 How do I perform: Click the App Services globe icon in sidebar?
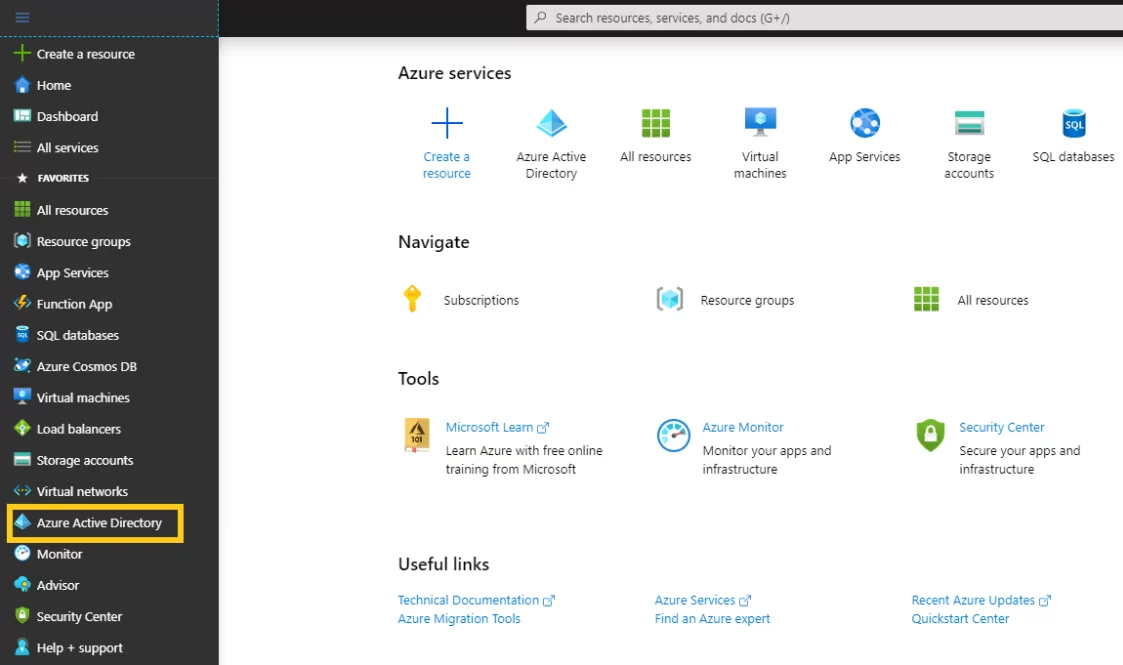tap(22, 272)
